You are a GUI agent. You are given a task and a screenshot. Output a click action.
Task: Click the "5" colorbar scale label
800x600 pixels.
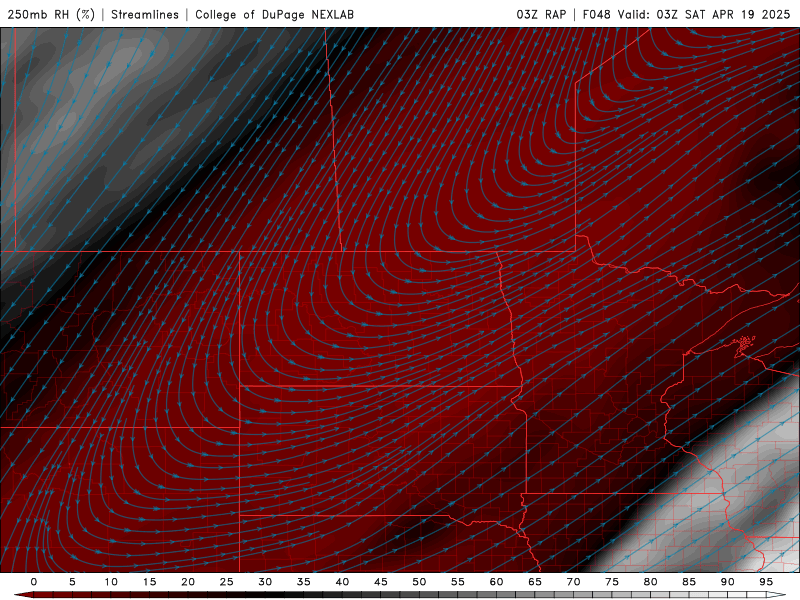(72, 582)
